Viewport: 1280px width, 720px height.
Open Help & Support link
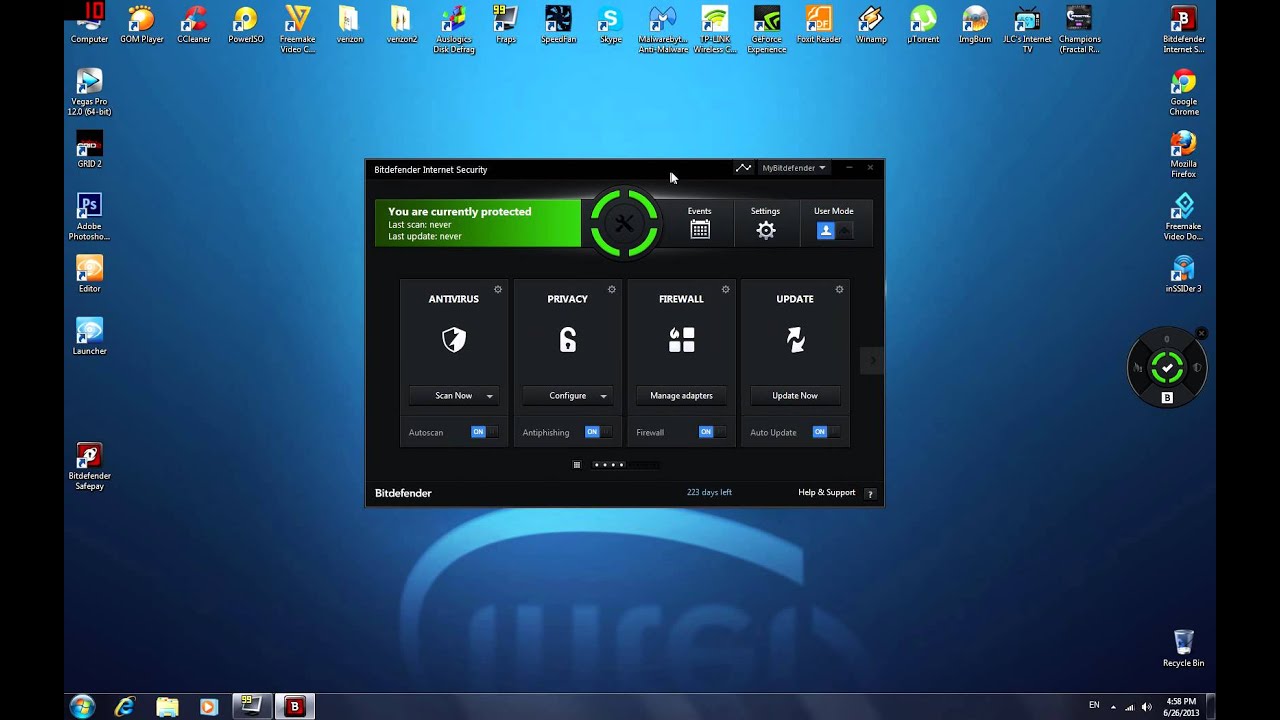827,493
